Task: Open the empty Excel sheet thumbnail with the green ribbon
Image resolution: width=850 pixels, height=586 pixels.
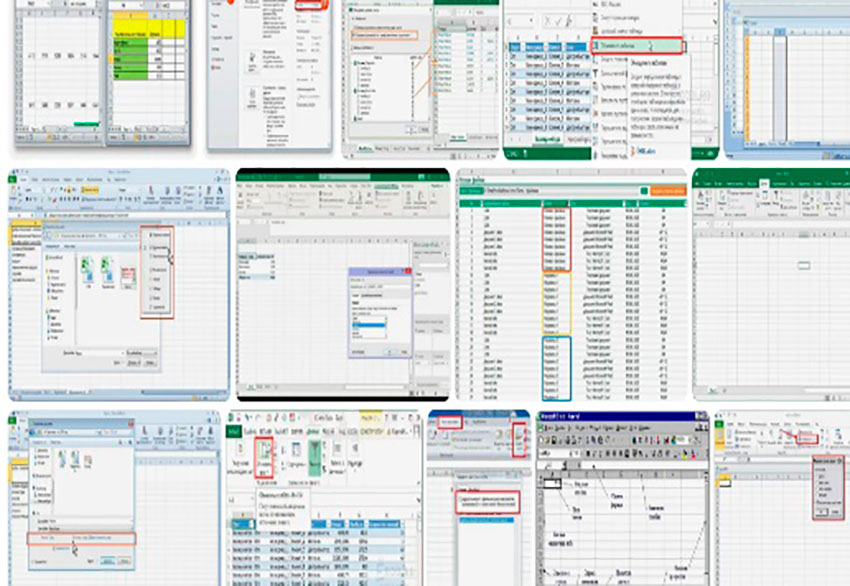Action: 771,284
